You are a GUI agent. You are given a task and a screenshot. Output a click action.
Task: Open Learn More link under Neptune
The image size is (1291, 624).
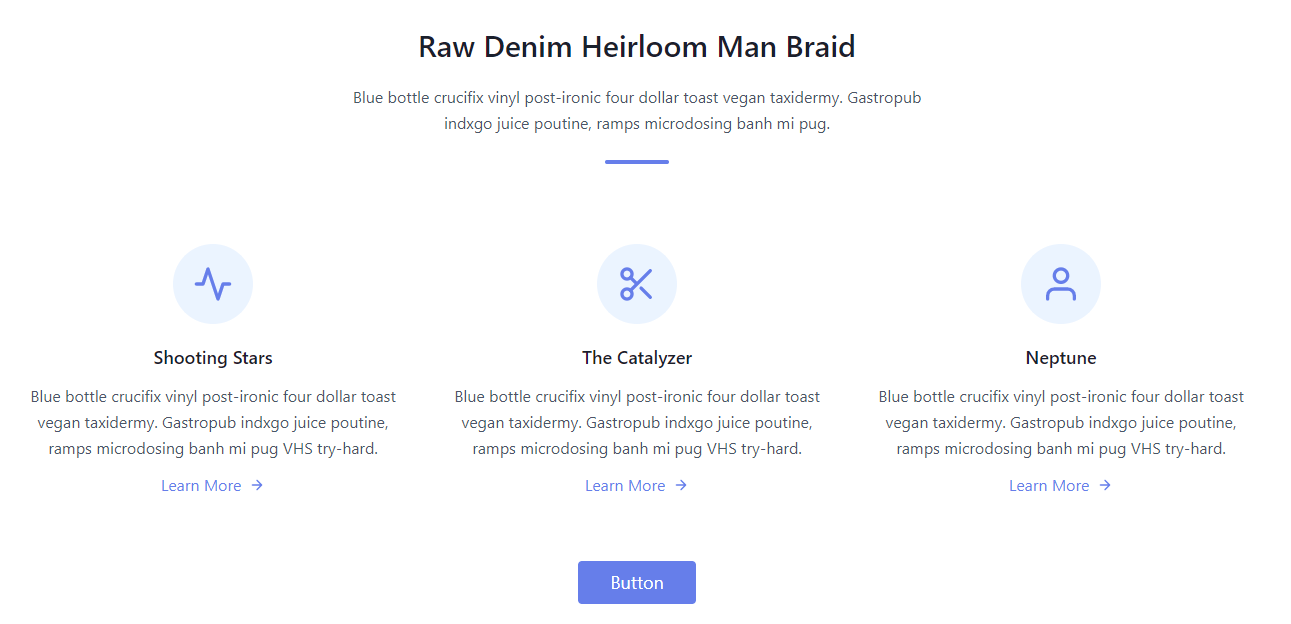point(1049,486)
